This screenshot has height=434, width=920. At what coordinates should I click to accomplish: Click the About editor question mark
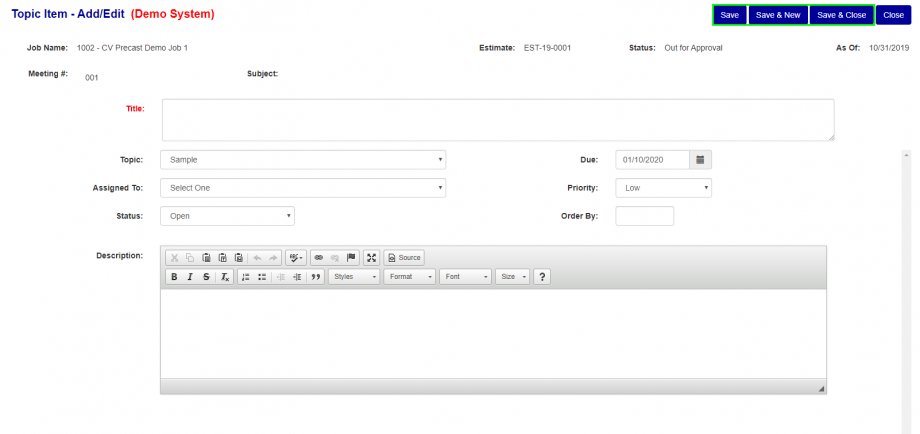[542, 277]
